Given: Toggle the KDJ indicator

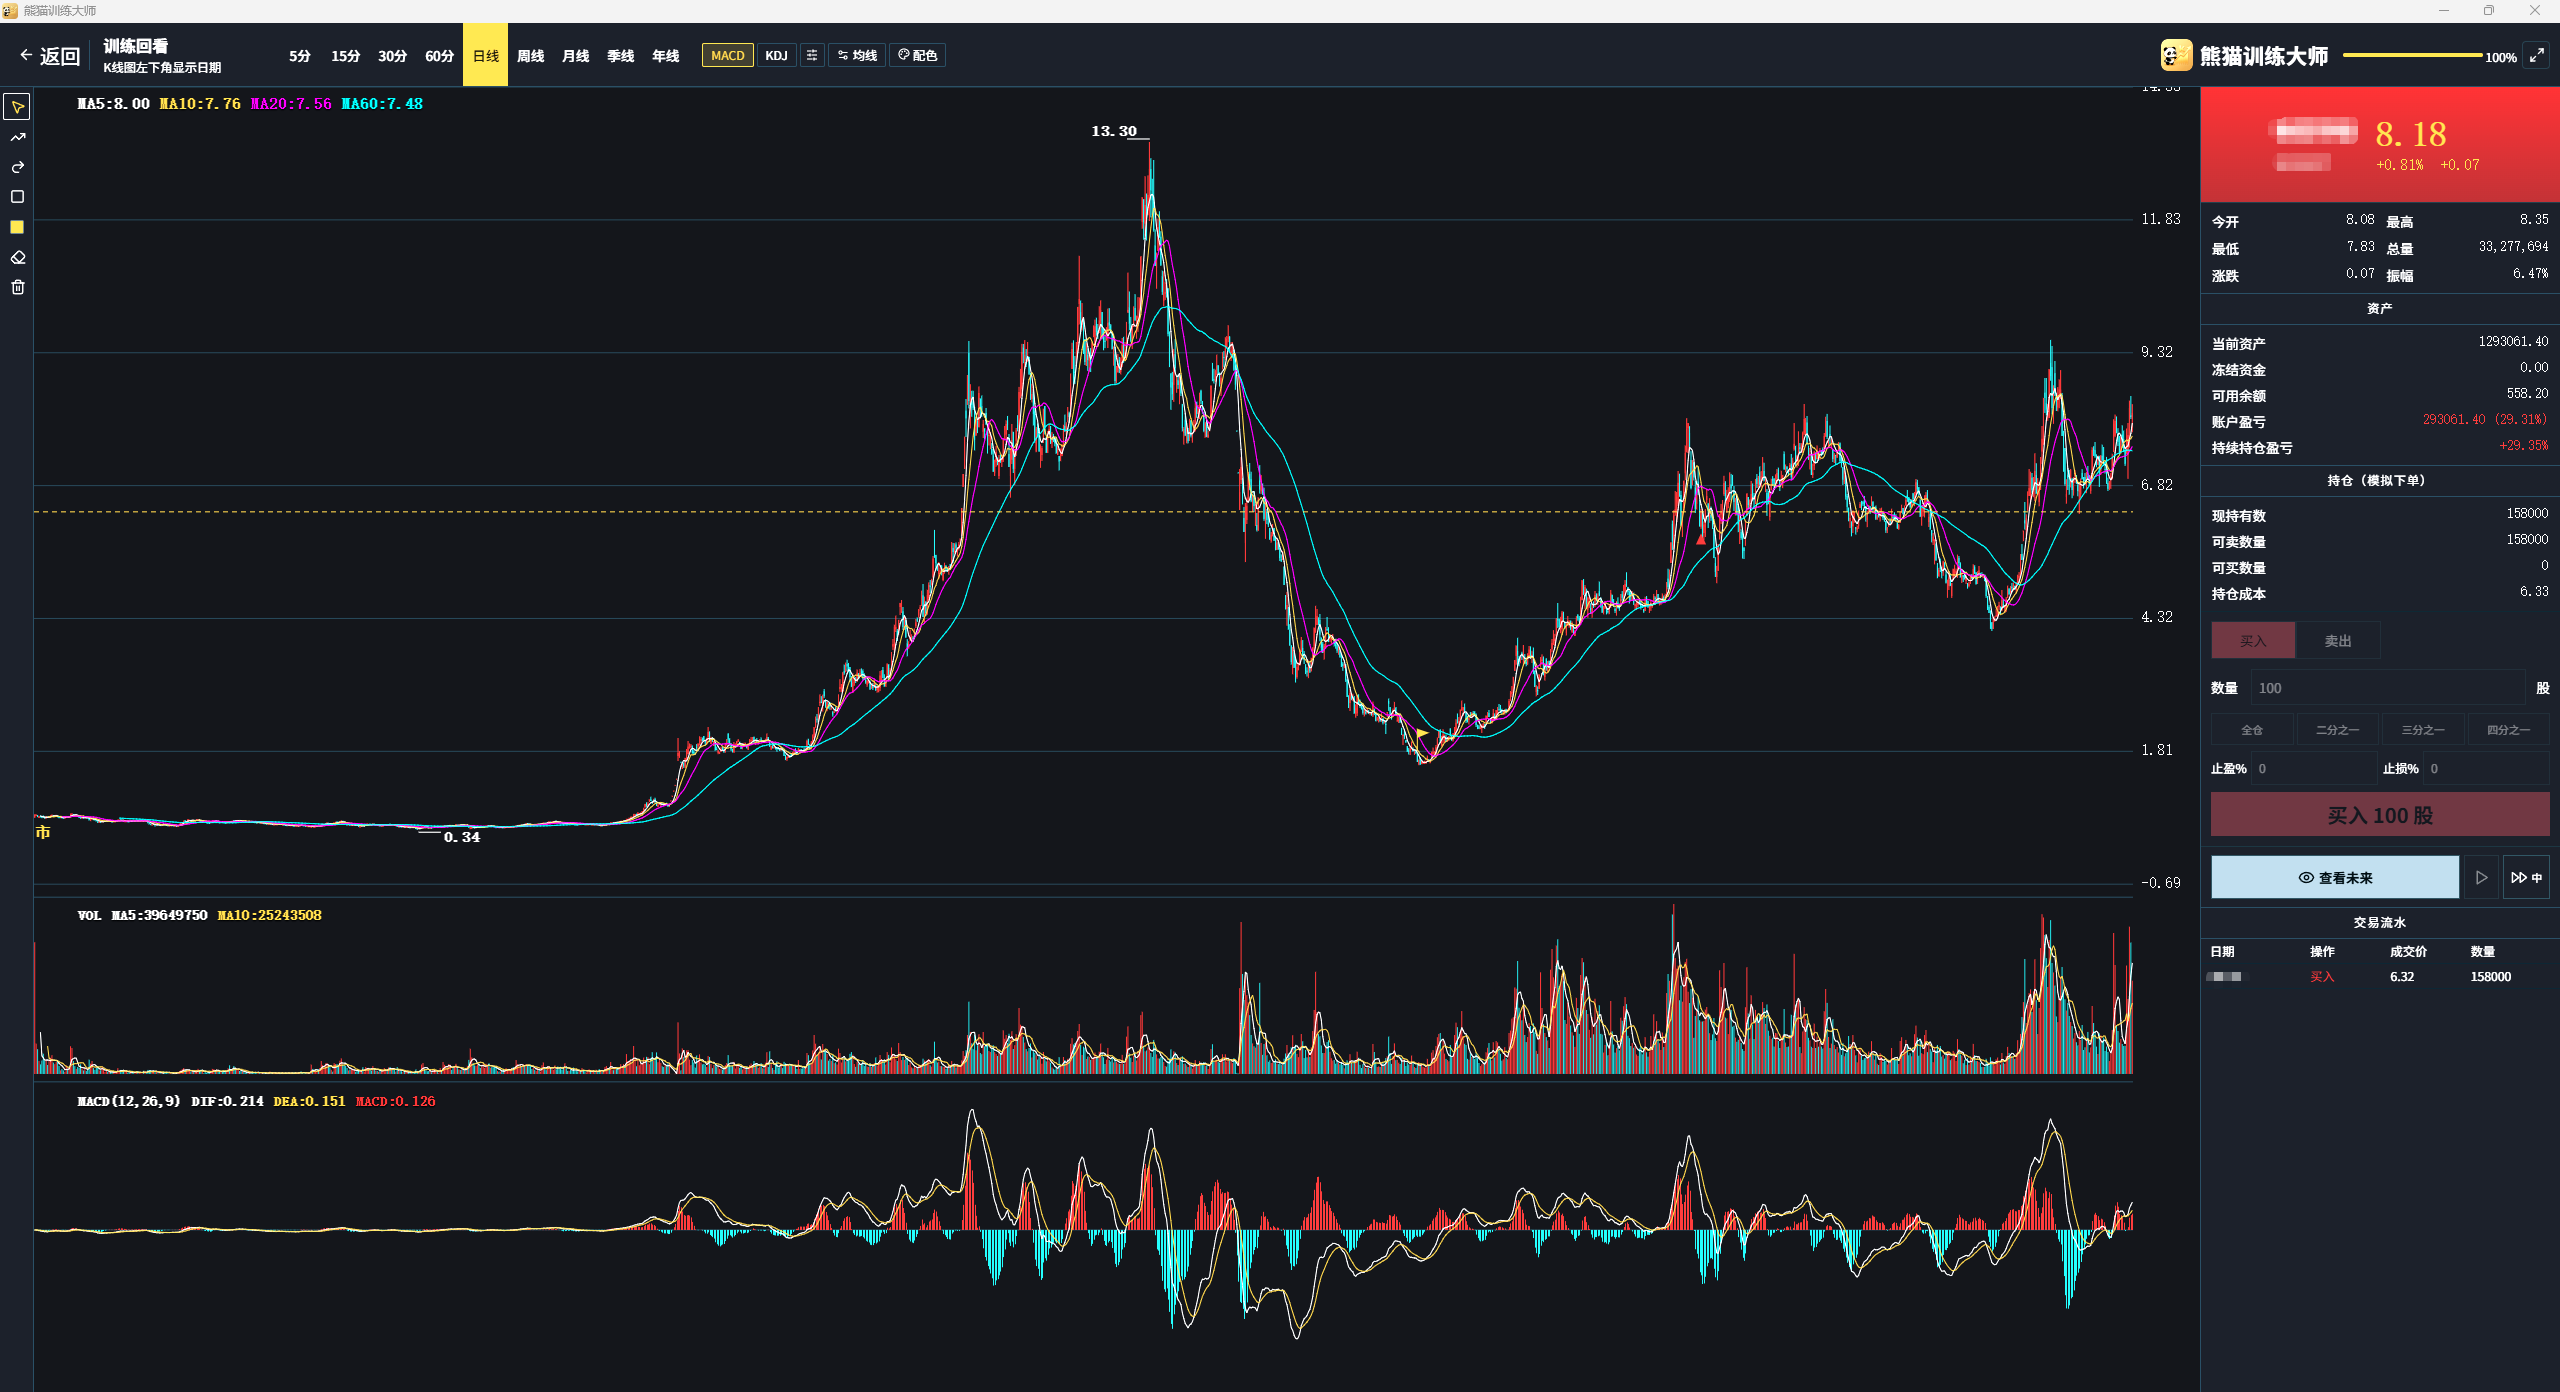Looking at the screenshot, I should click(x=776, y=55).
